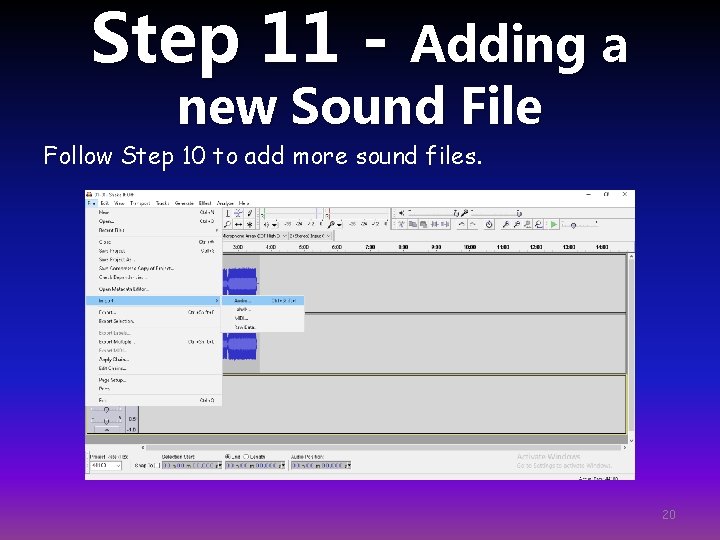Open the playback meter dropdown arrow
The width and height of the screenshot is (720, 540).
275,225
